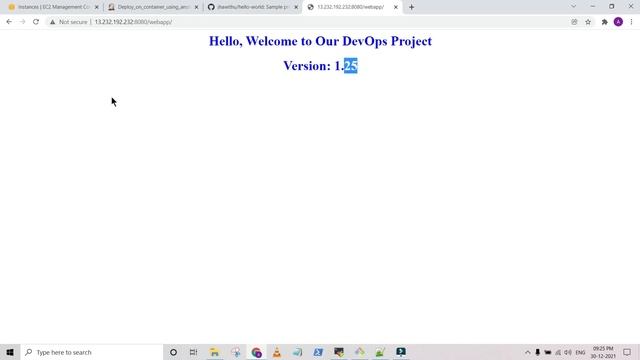Focus the address bar URL
The image size is (640, 360).
pyautogui.click(x=133, y=22)
